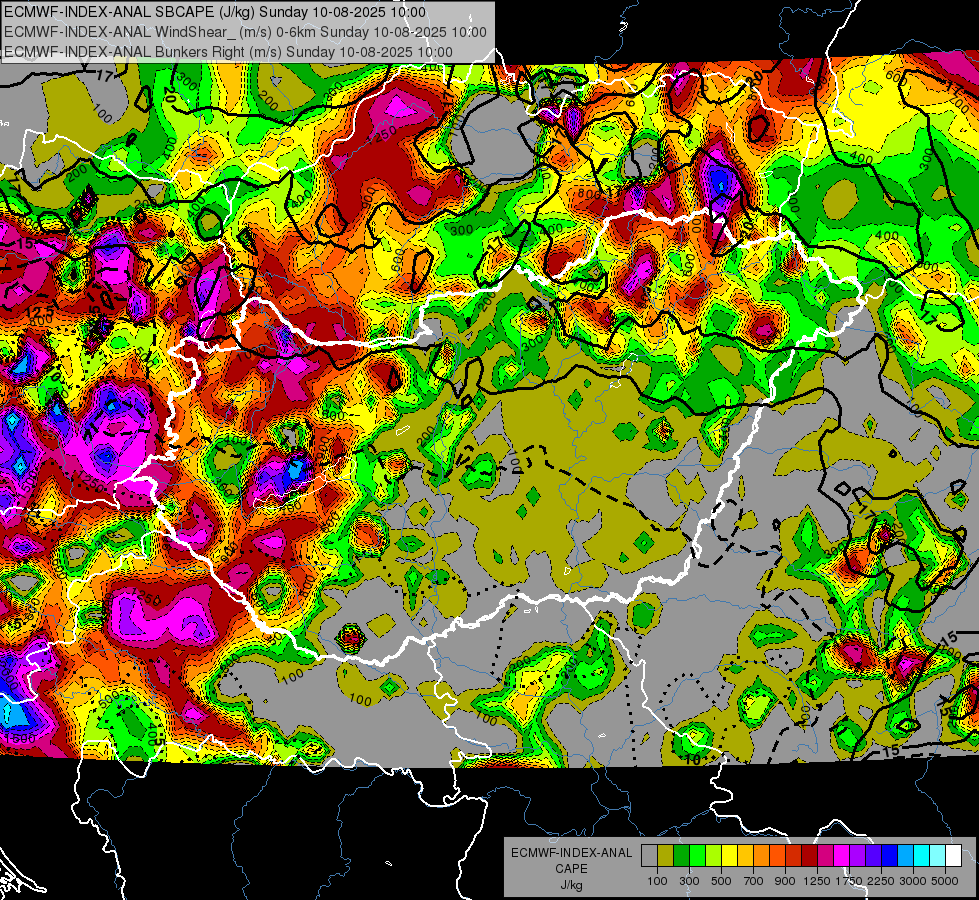Click the legend title ECMWF-INDEX-ANAL
Image resolution: width=979 pixels, height=900 pixels.
571,853
